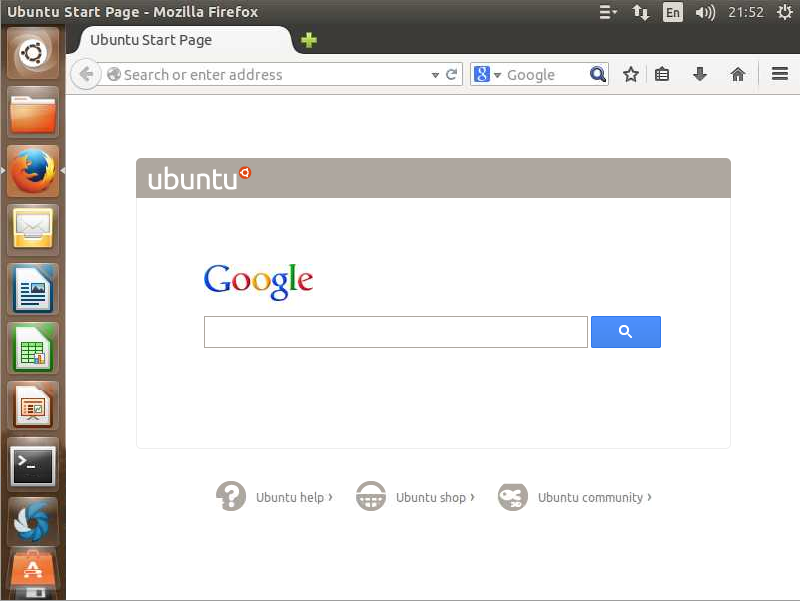The width and height of the screenshot is (800, 601).
Task: Open the Firefox hamburger menu
Action: (780, 74)
